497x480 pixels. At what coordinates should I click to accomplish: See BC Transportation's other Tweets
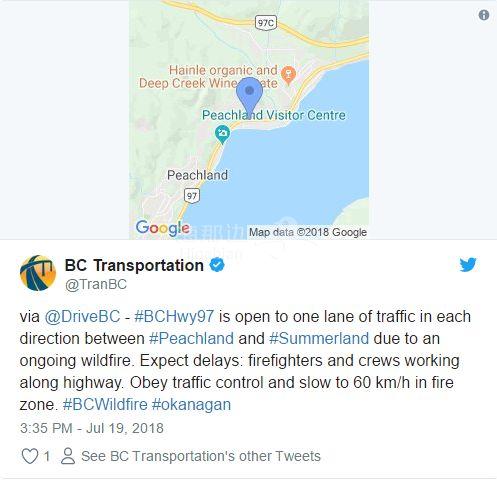201,456
